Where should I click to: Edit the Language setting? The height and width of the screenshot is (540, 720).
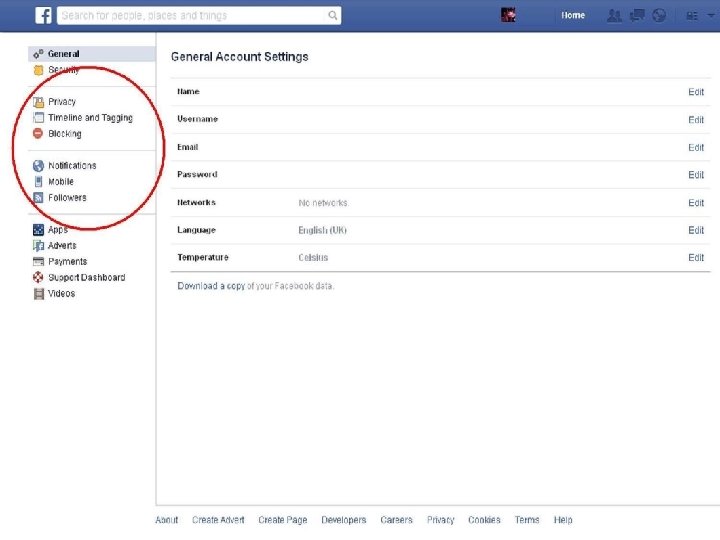pyautogui.click(x=696, y=230)
